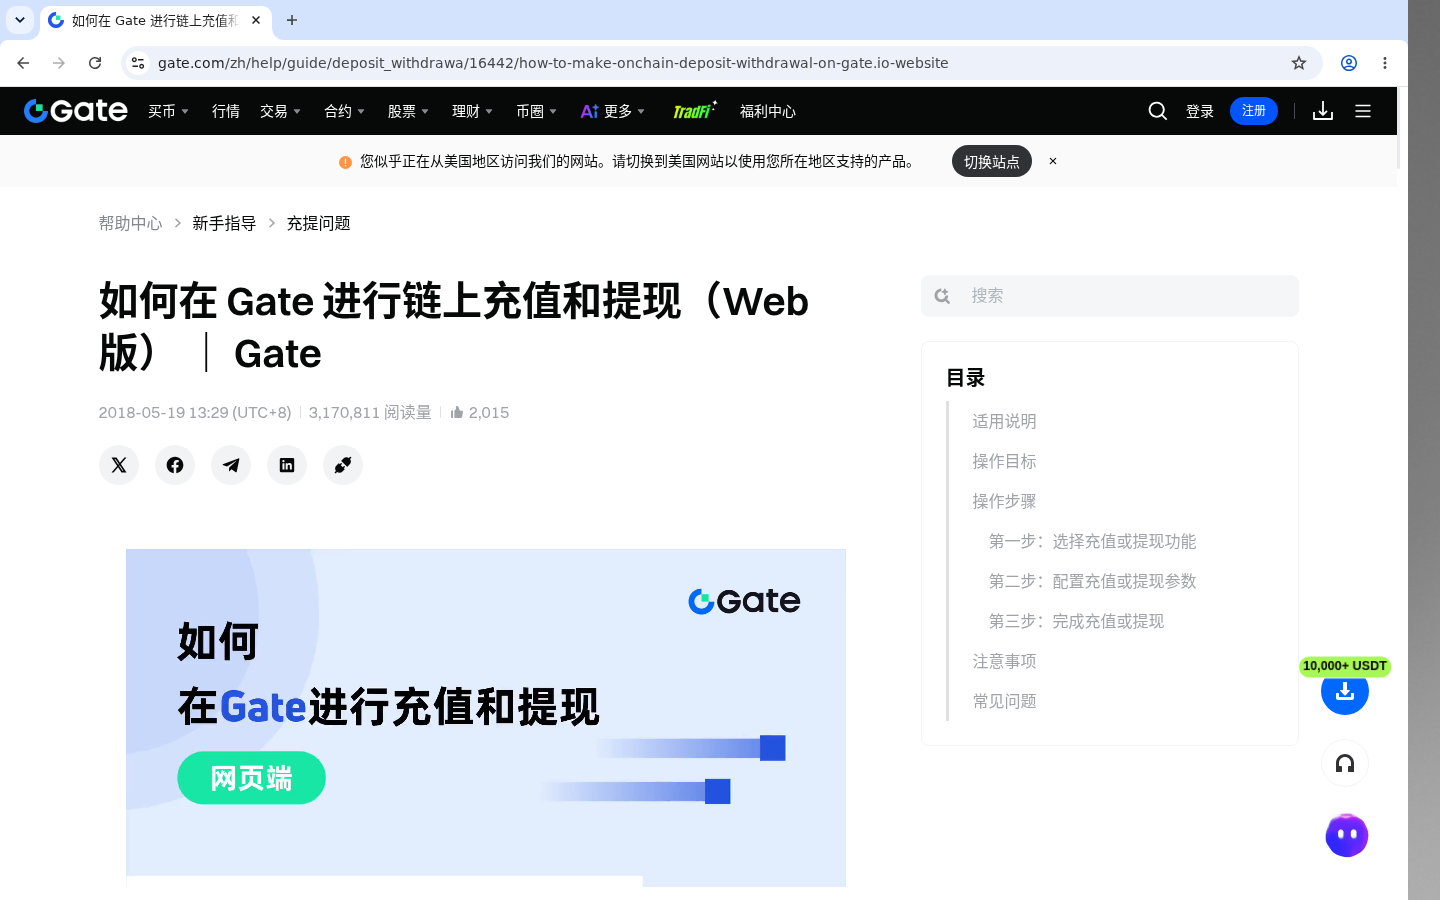The image size is (1440, 900).
Task: Click the browser address bar URL
Action: click(553, 63)
